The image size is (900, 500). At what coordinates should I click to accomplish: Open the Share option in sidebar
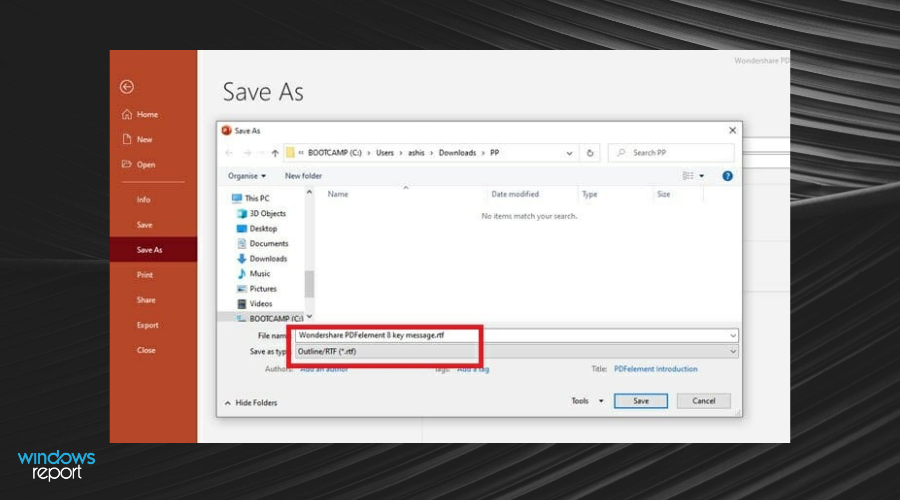[146, 300]
